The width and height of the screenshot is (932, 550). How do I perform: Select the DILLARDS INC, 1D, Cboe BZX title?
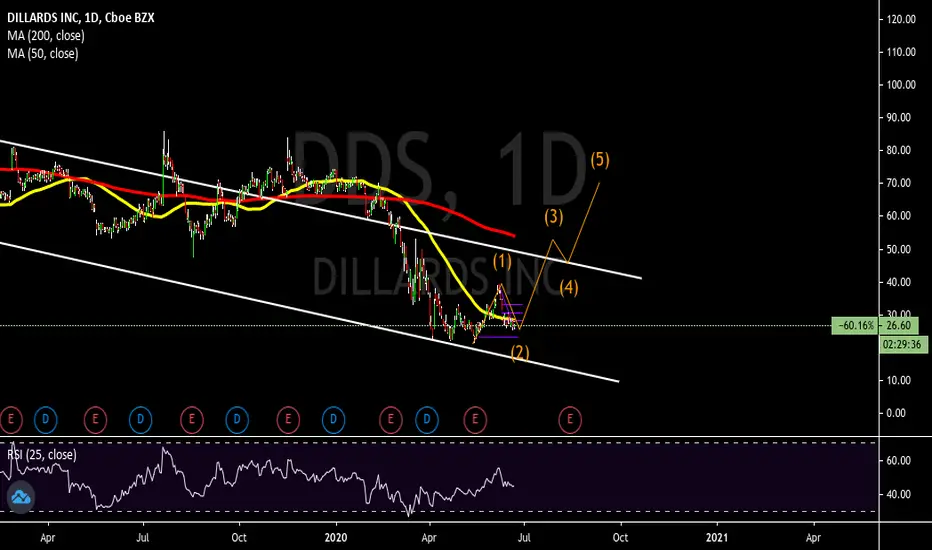[81, 18]
